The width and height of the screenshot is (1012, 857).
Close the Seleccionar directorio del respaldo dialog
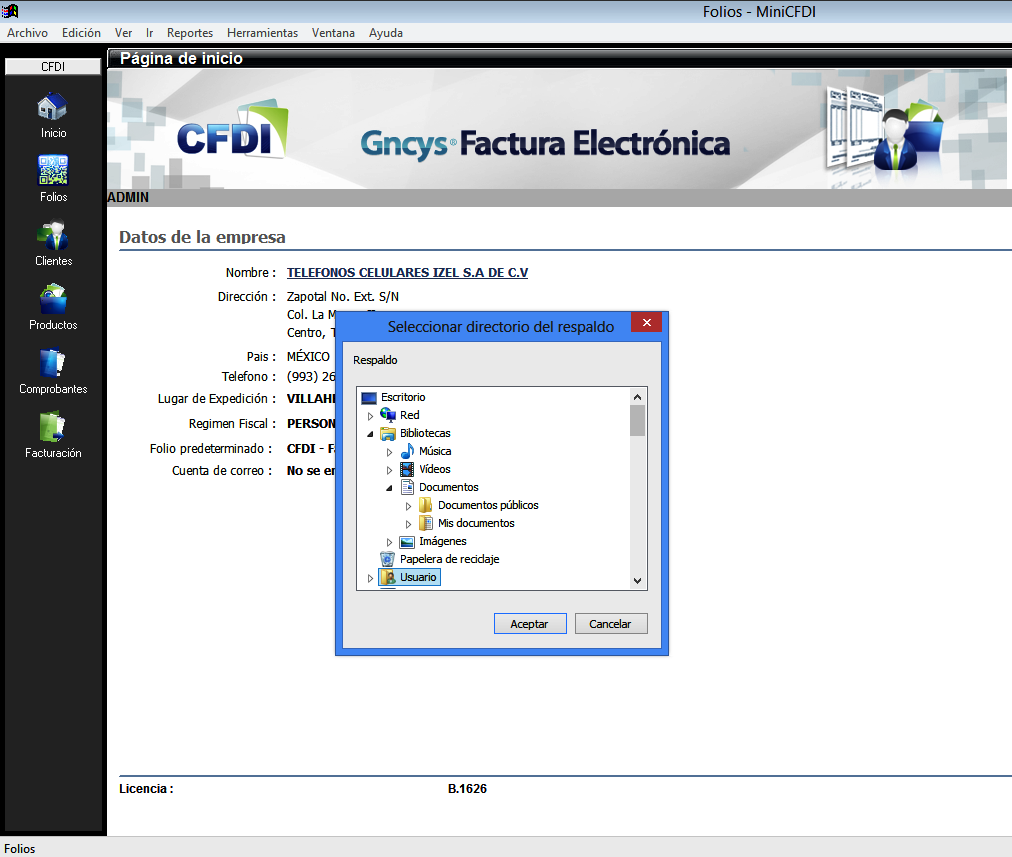click(647, 322)
